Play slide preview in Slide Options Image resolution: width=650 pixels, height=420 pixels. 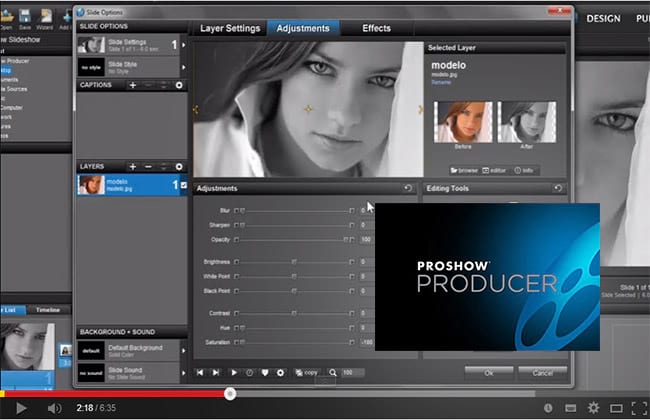pyautogui.click(x=234, y=373)
